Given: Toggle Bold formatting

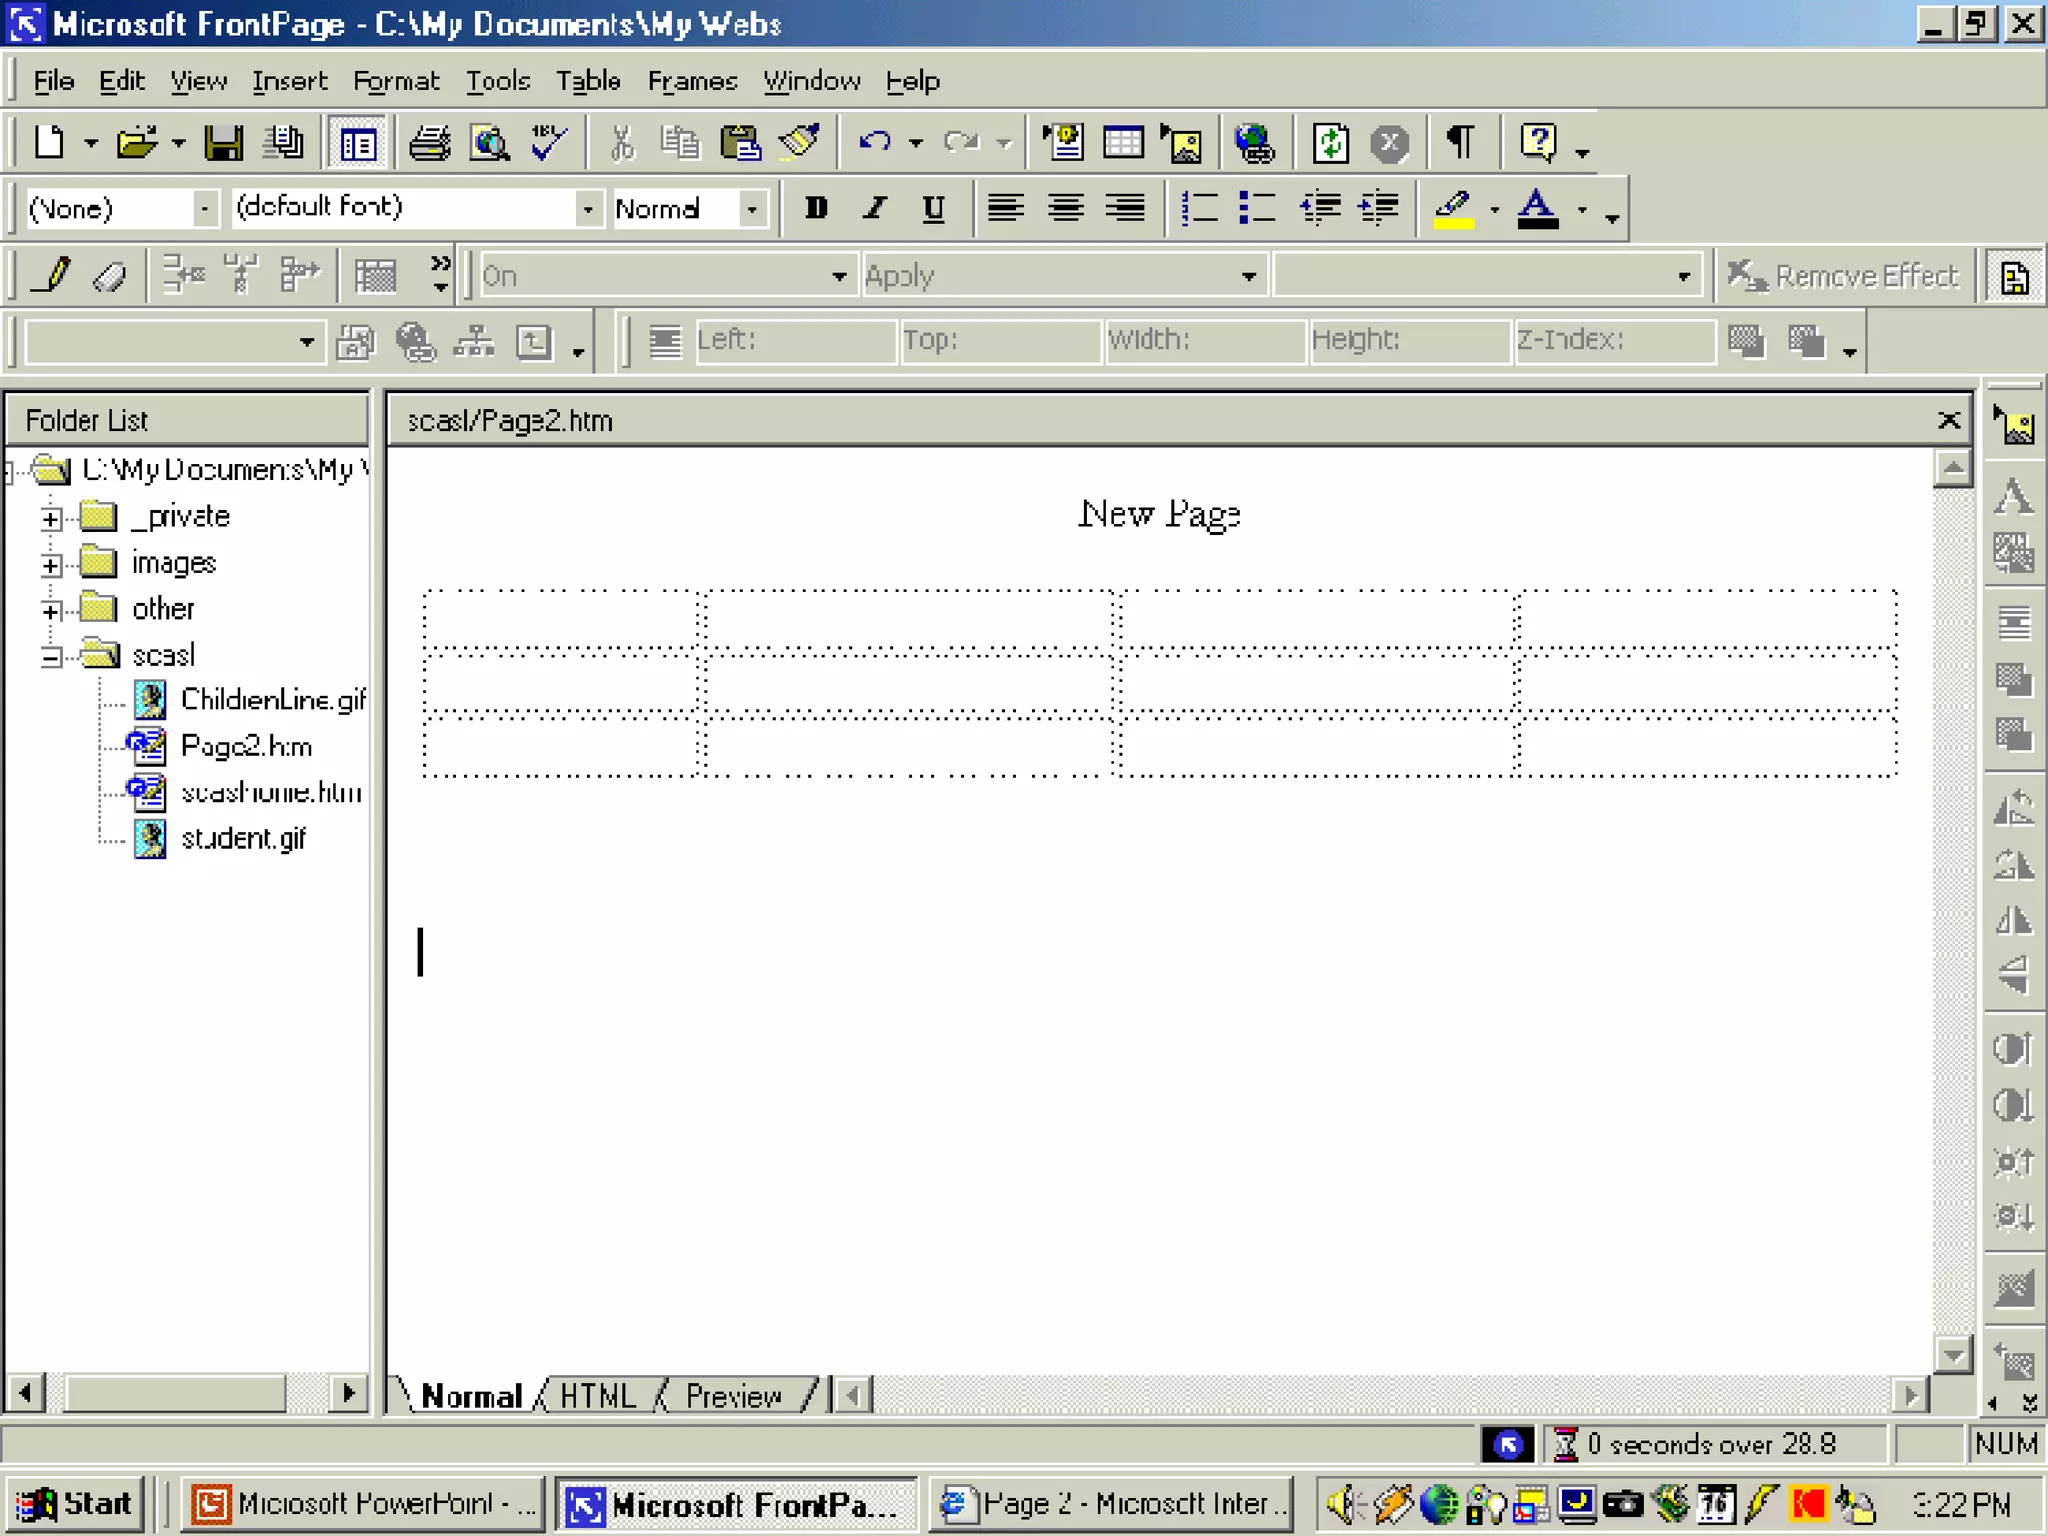Looking at the screenshot, I should click(x=816, y=208).
